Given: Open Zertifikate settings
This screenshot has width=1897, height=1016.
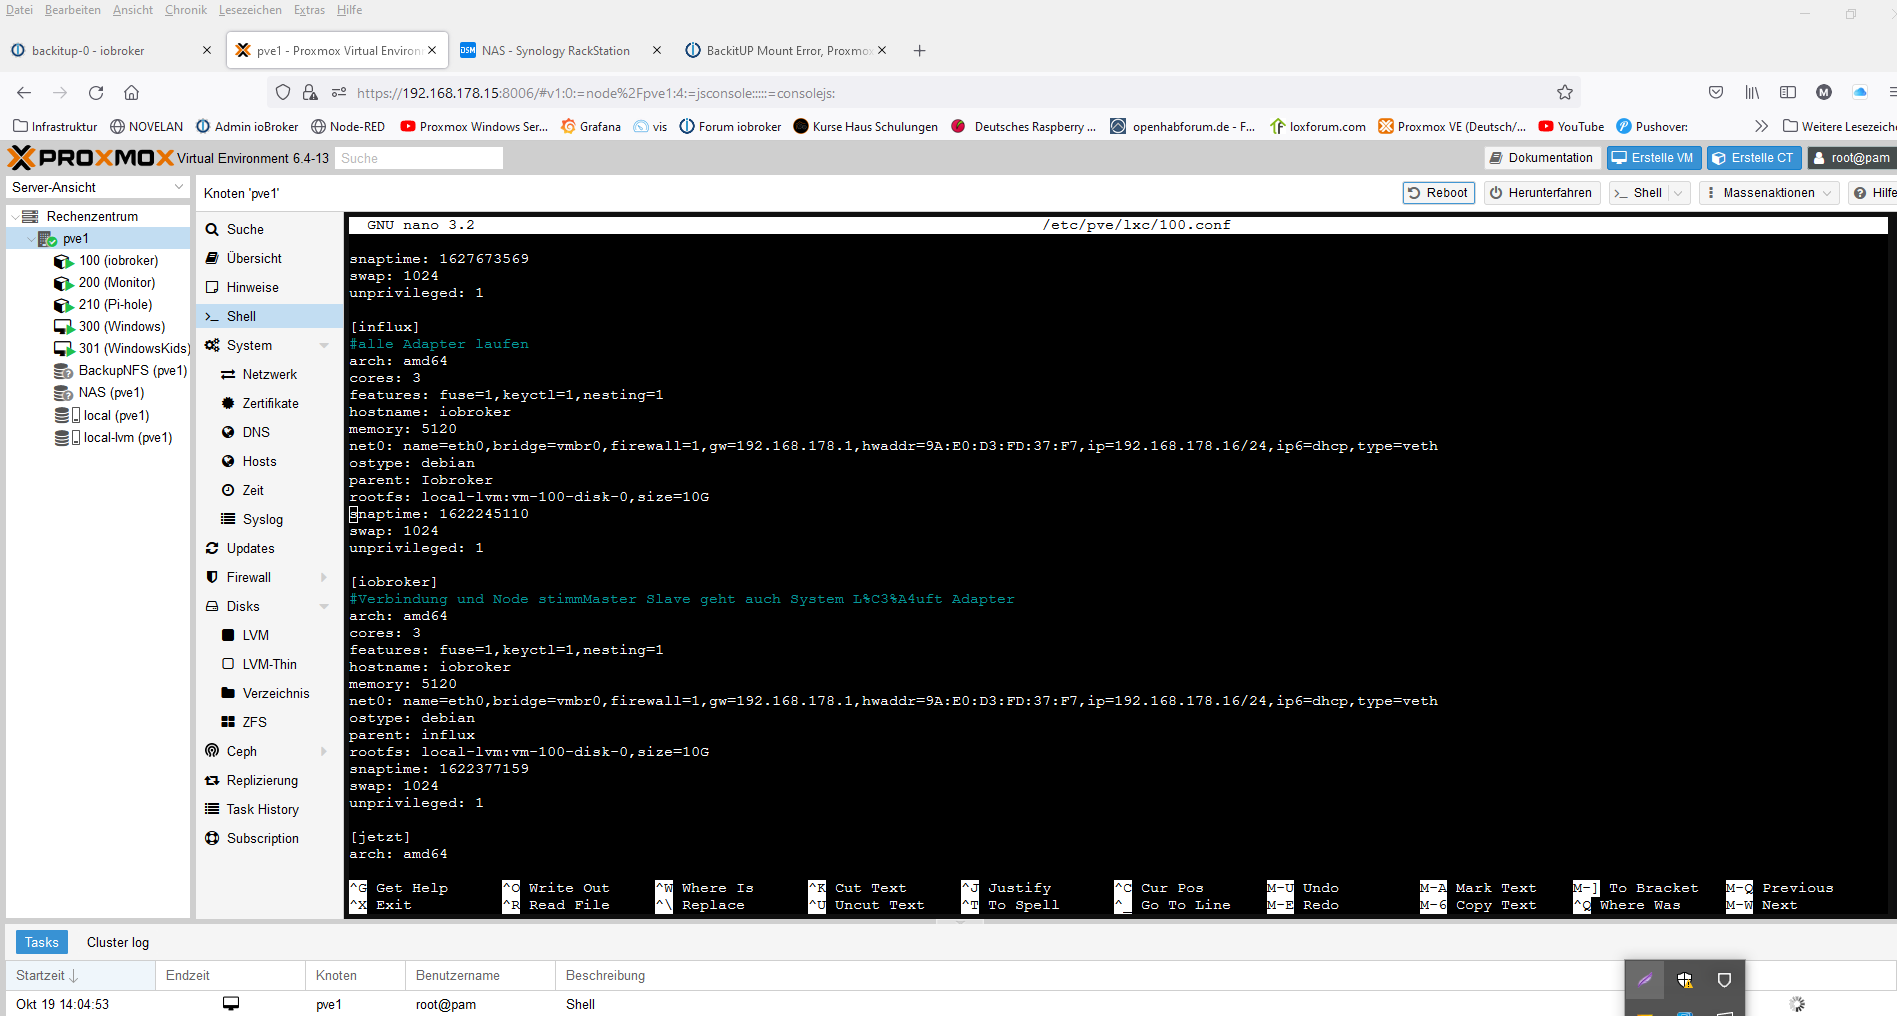Looking at the screenshot, I should (269, 403).
